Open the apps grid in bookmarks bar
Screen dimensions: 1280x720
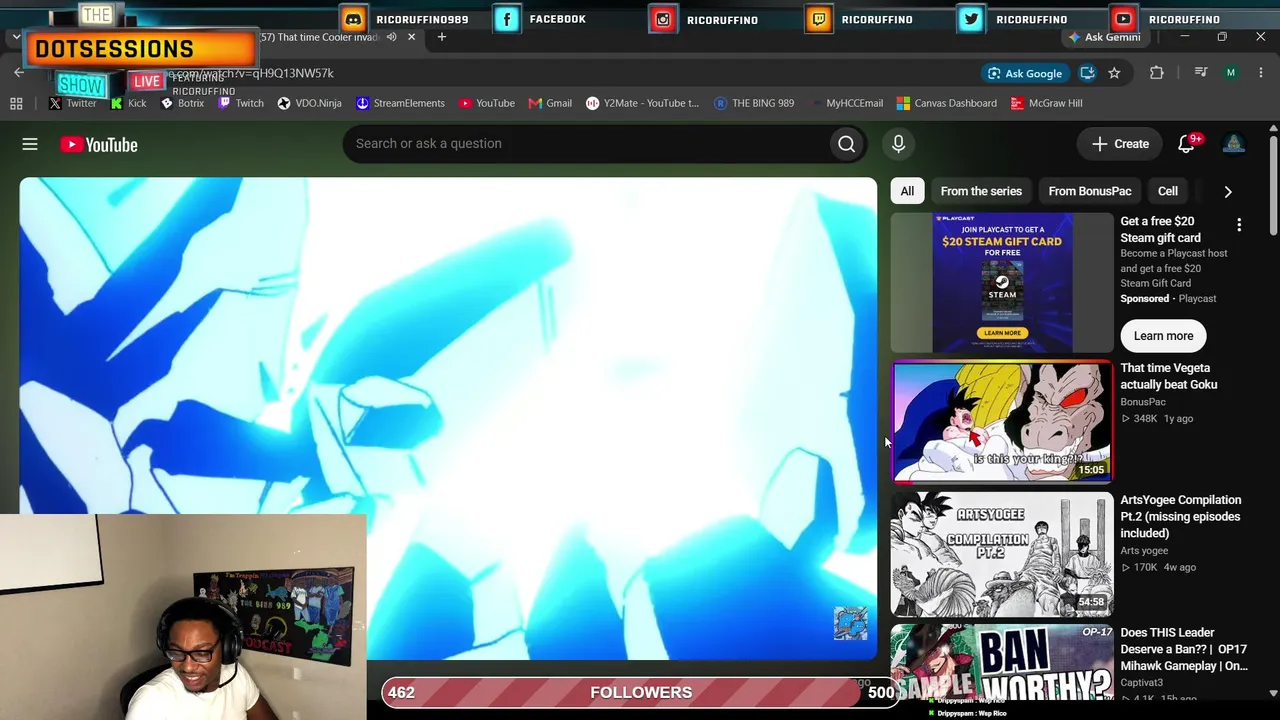pos(16,103)
